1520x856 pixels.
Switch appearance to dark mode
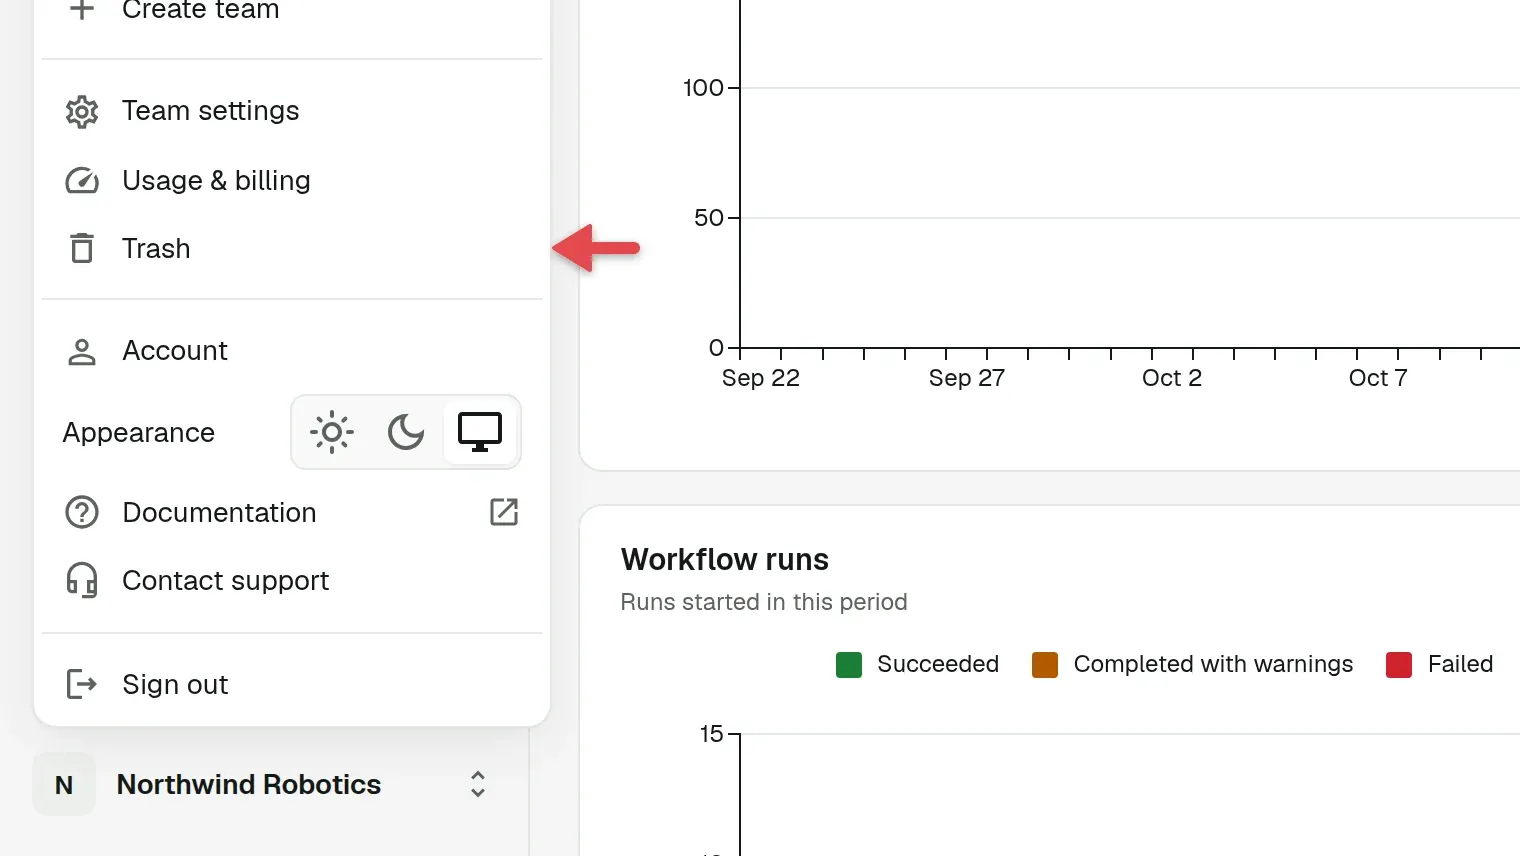point(406,432)
